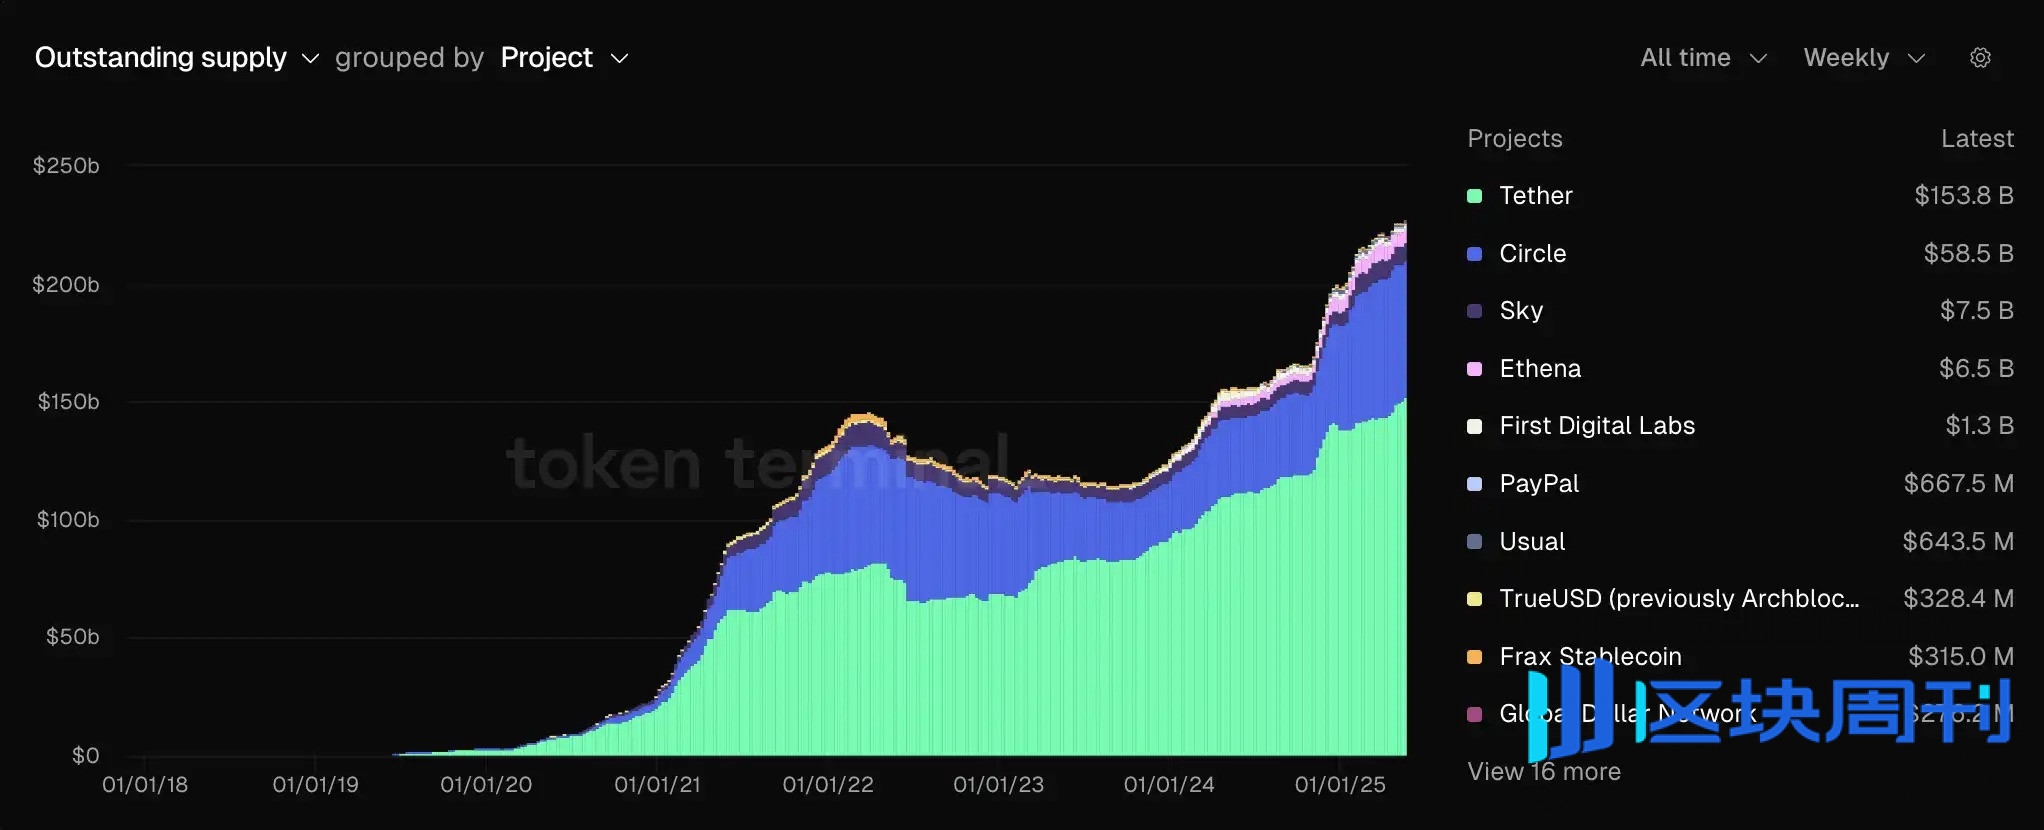Click the Circle blue legend marker
This screenshot has height=830, width=2044.
[1474, 254]
